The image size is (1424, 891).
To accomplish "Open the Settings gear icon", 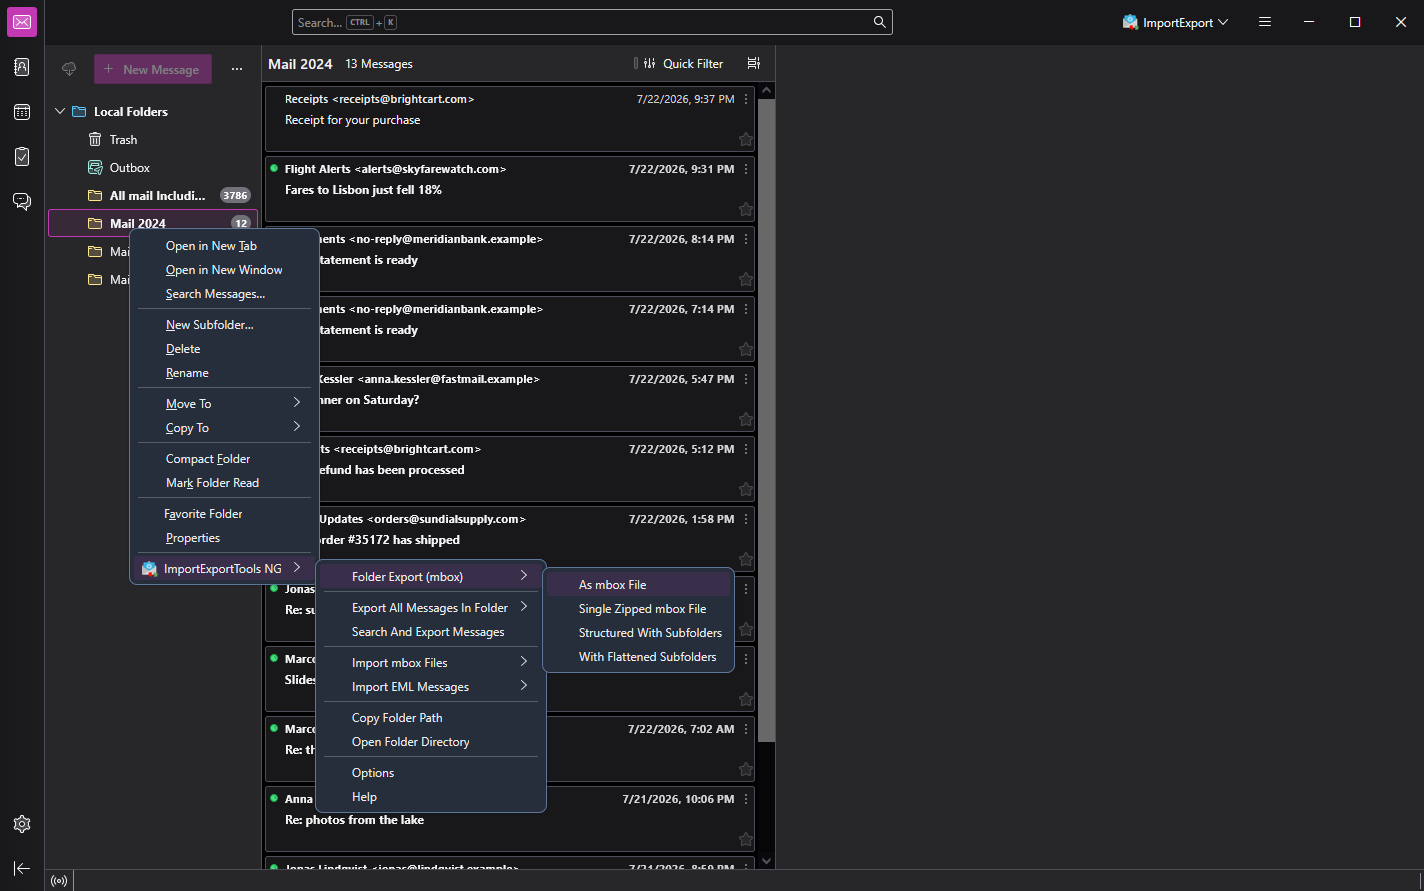I will (22, 824).
